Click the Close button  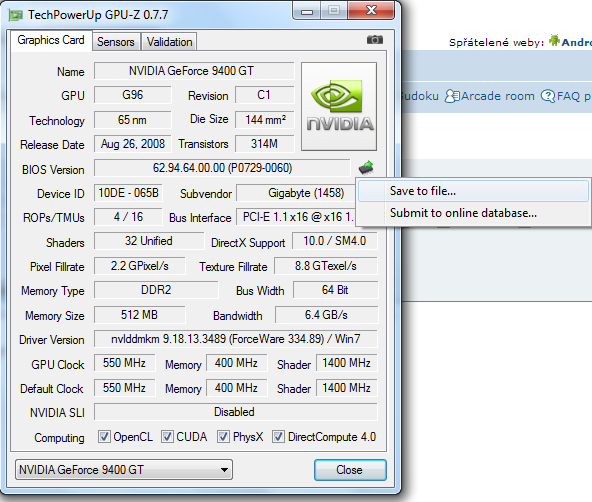click(350, 470)
